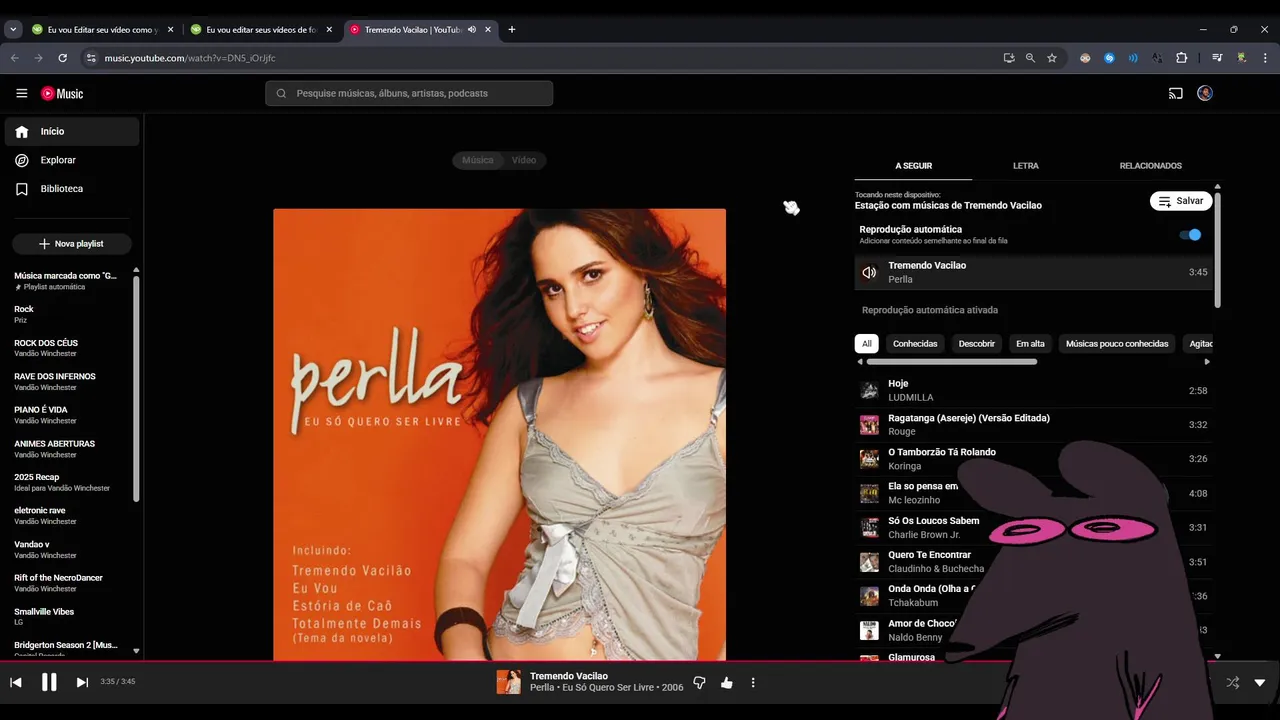Collapse the player page arrow
This screenshot has width=1280, height=720.
[1260, 682]
